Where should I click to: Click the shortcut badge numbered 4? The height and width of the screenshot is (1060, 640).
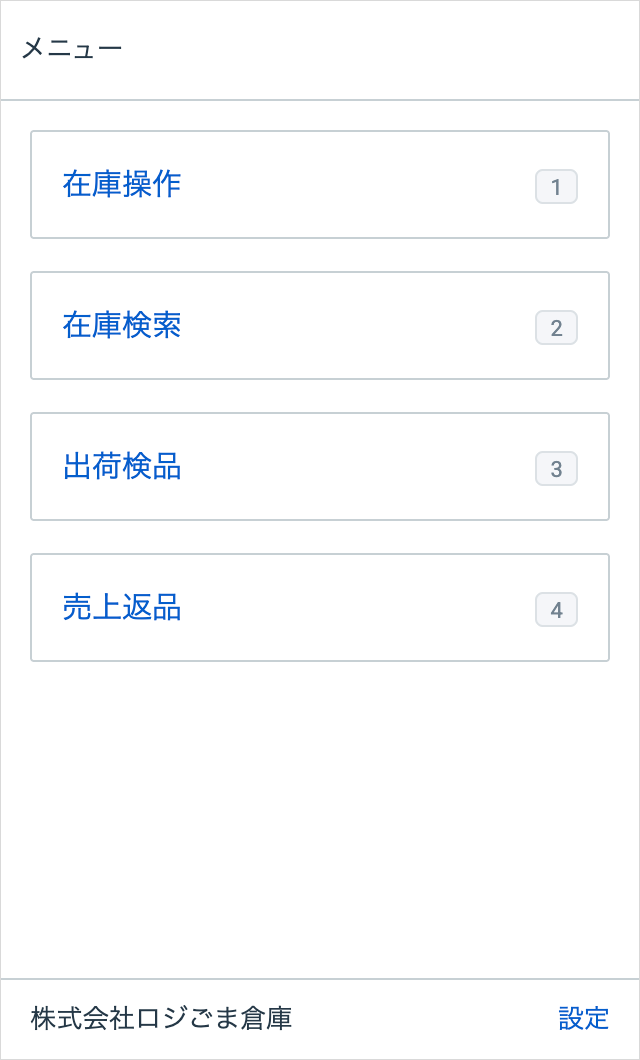pyautogui.click(x=556, y=610)
